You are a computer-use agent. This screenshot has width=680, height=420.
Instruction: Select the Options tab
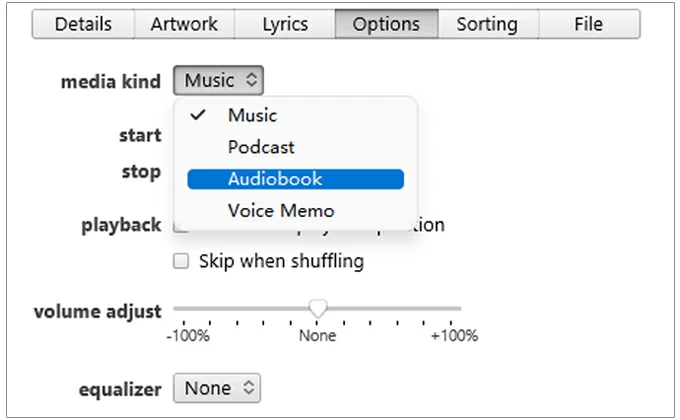pyautogui.click(x=387, y=24)
